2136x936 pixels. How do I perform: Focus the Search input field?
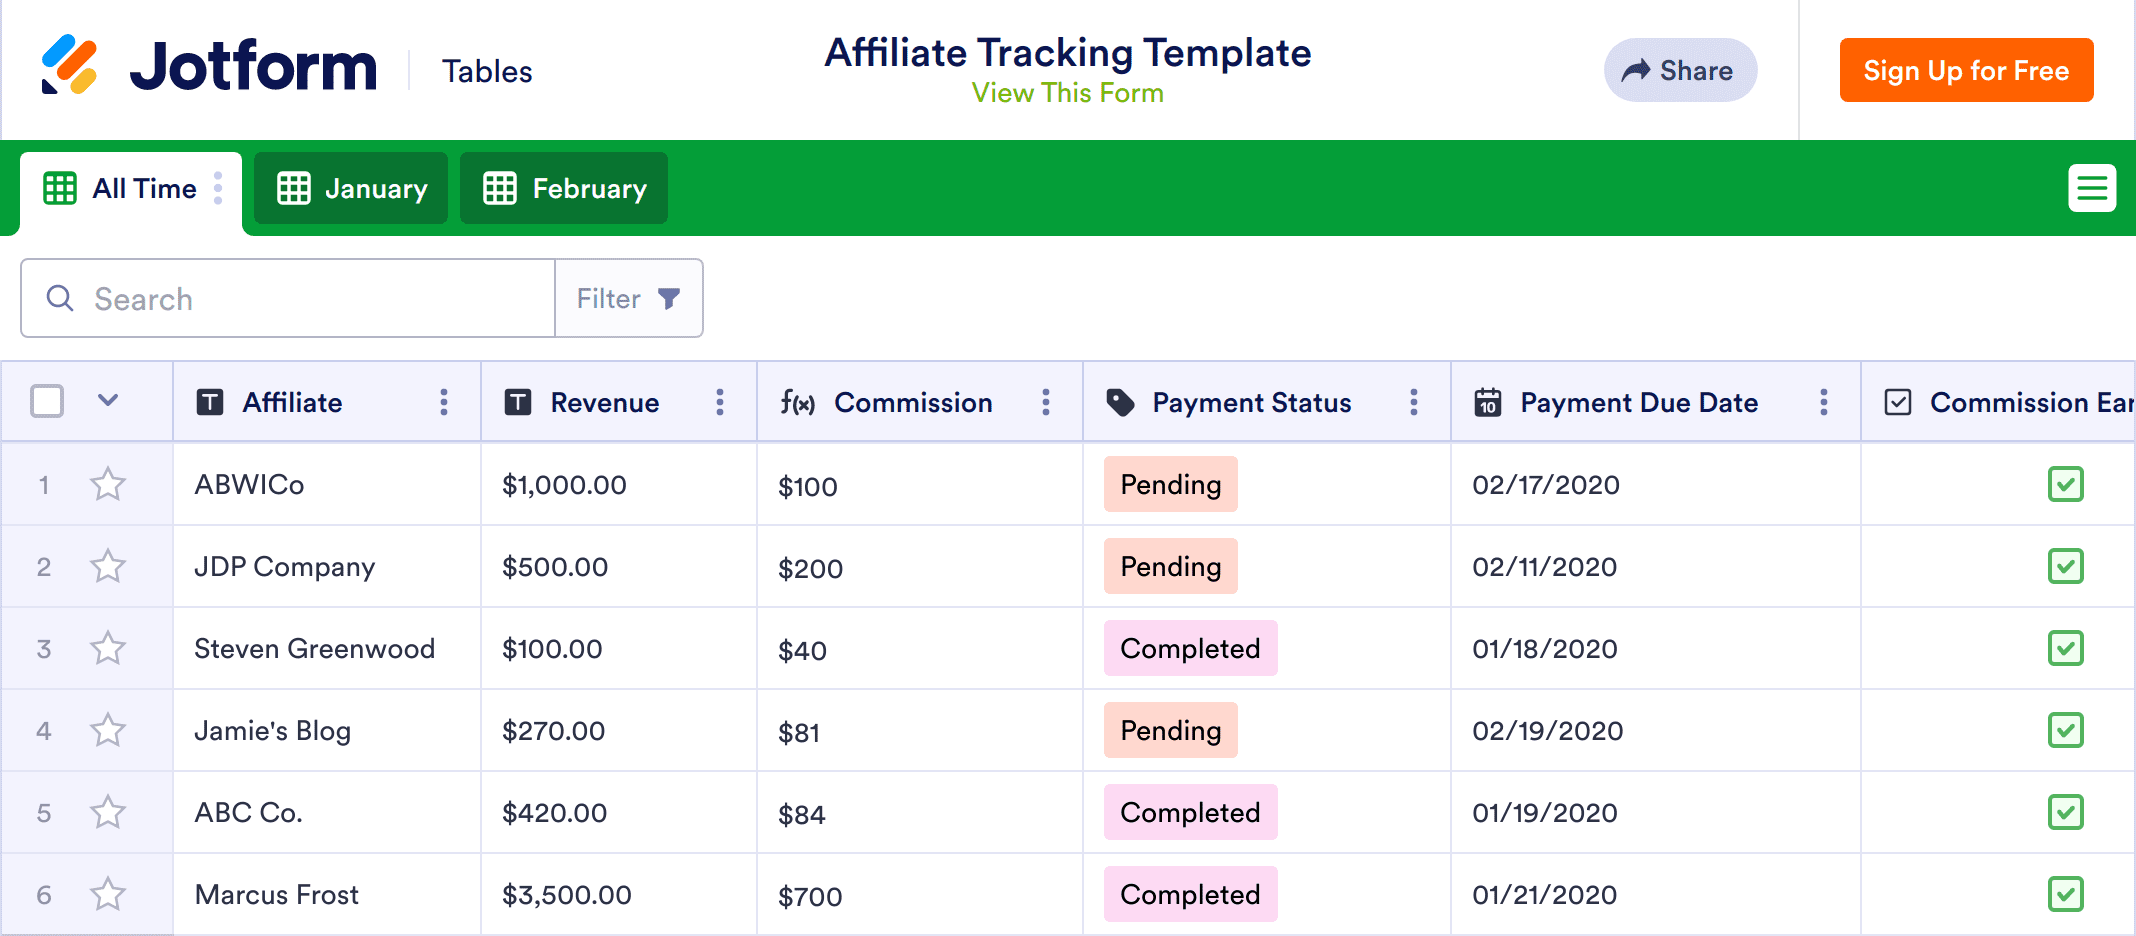point(300,299)
